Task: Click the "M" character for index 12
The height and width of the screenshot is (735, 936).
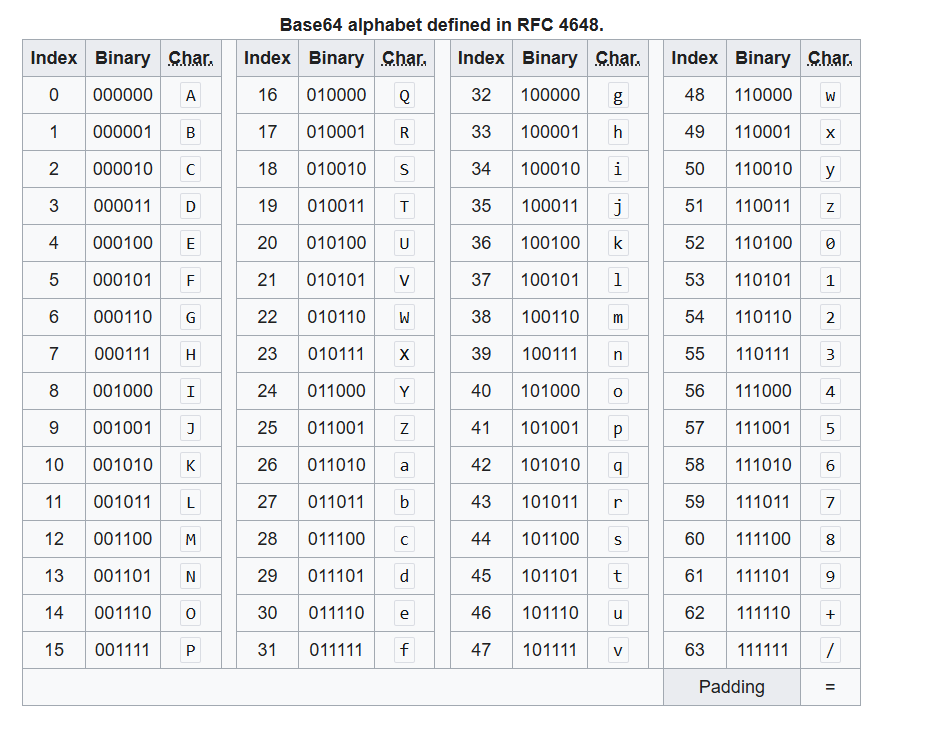Action: (191, 540)
